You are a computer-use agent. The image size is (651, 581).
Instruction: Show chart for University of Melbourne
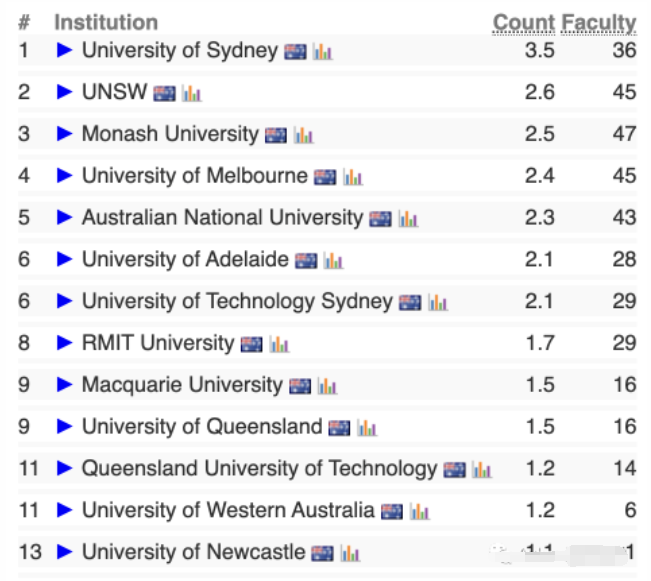click(x=353, y=177)
